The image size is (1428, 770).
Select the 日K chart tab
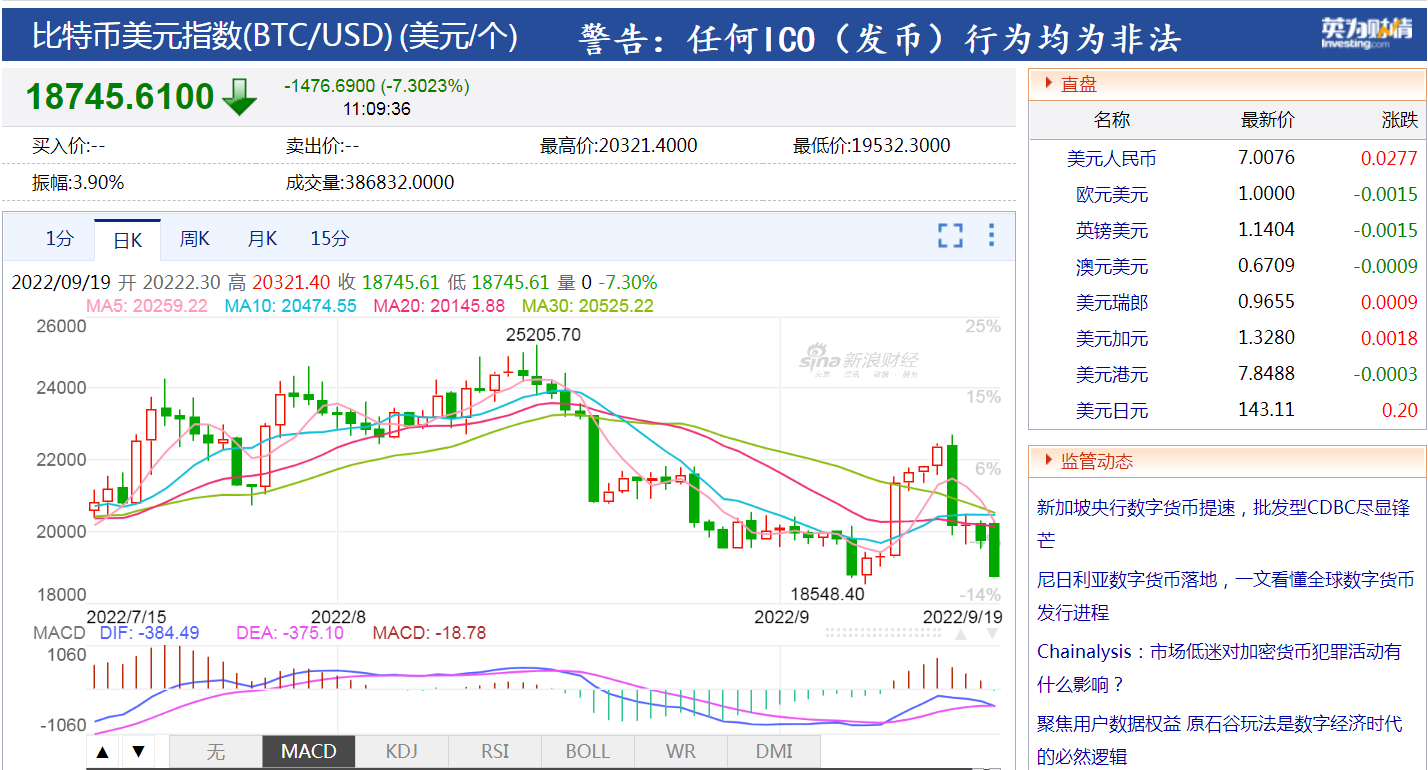coord(128,240)
